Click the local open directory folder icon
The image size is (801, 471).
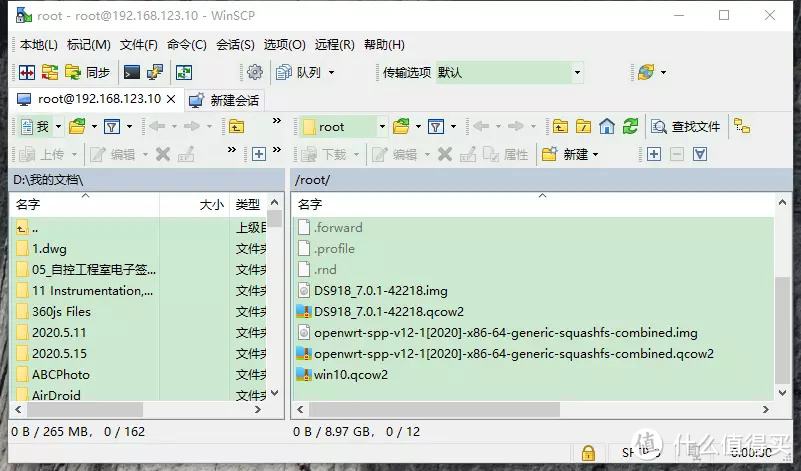[x=77, y=127]
